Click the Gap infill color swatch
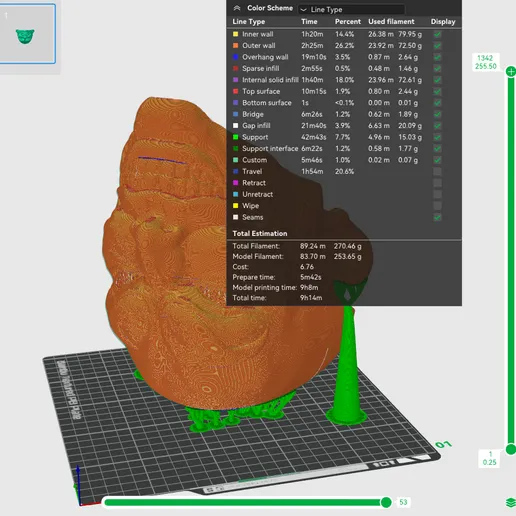Viewport: 516px width, 516px height. click(x=235, y=126)
